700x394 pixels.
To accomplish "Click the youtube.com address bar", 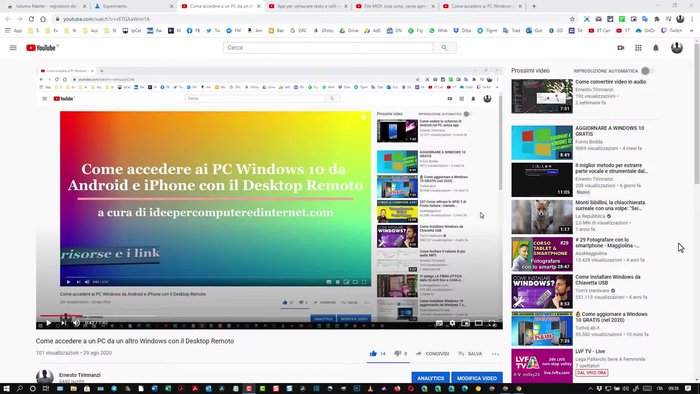I will (x=312, y=19).
